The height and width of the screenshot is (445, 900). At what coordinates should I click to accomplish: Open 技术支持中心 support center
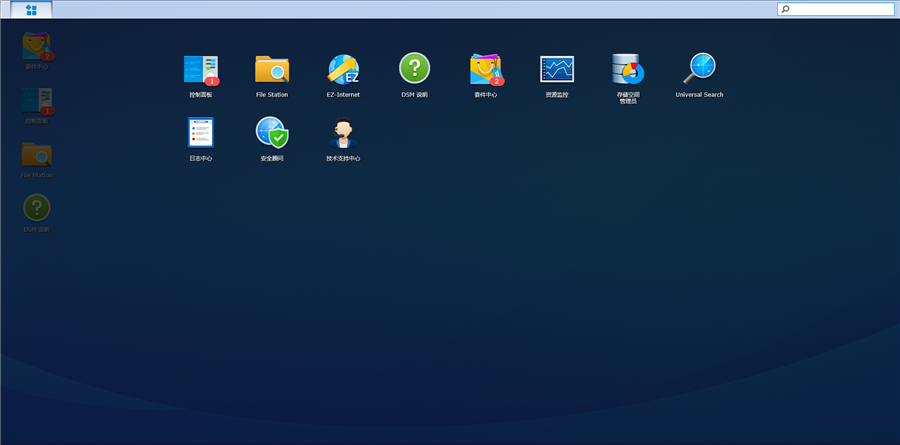[343, 132]
